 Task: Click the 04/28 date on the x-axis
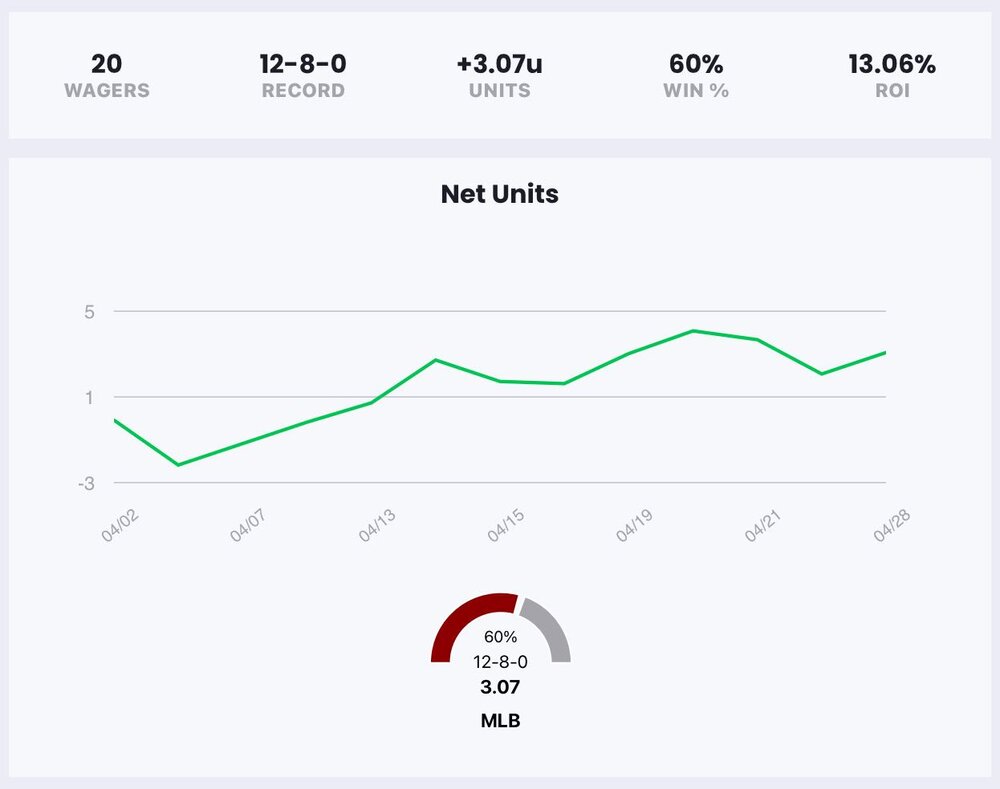point(891,526)
